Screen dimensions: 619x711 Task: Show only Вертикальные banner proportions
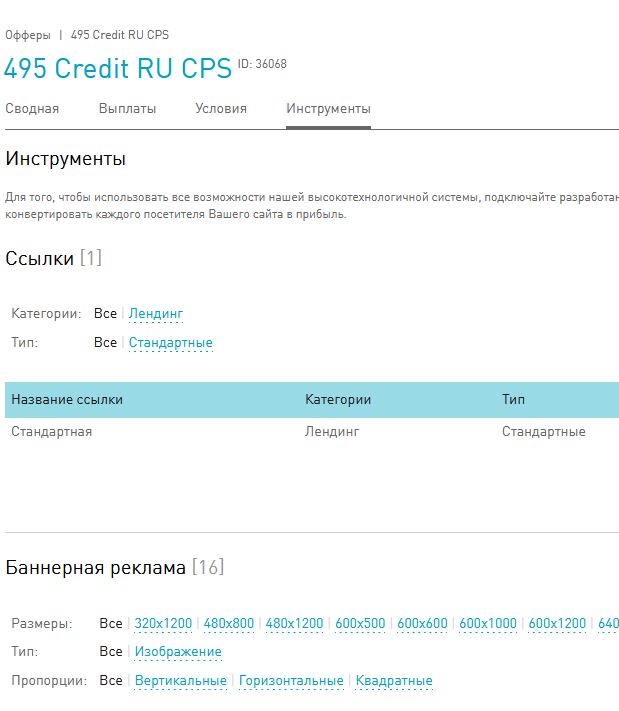[180, 681]
